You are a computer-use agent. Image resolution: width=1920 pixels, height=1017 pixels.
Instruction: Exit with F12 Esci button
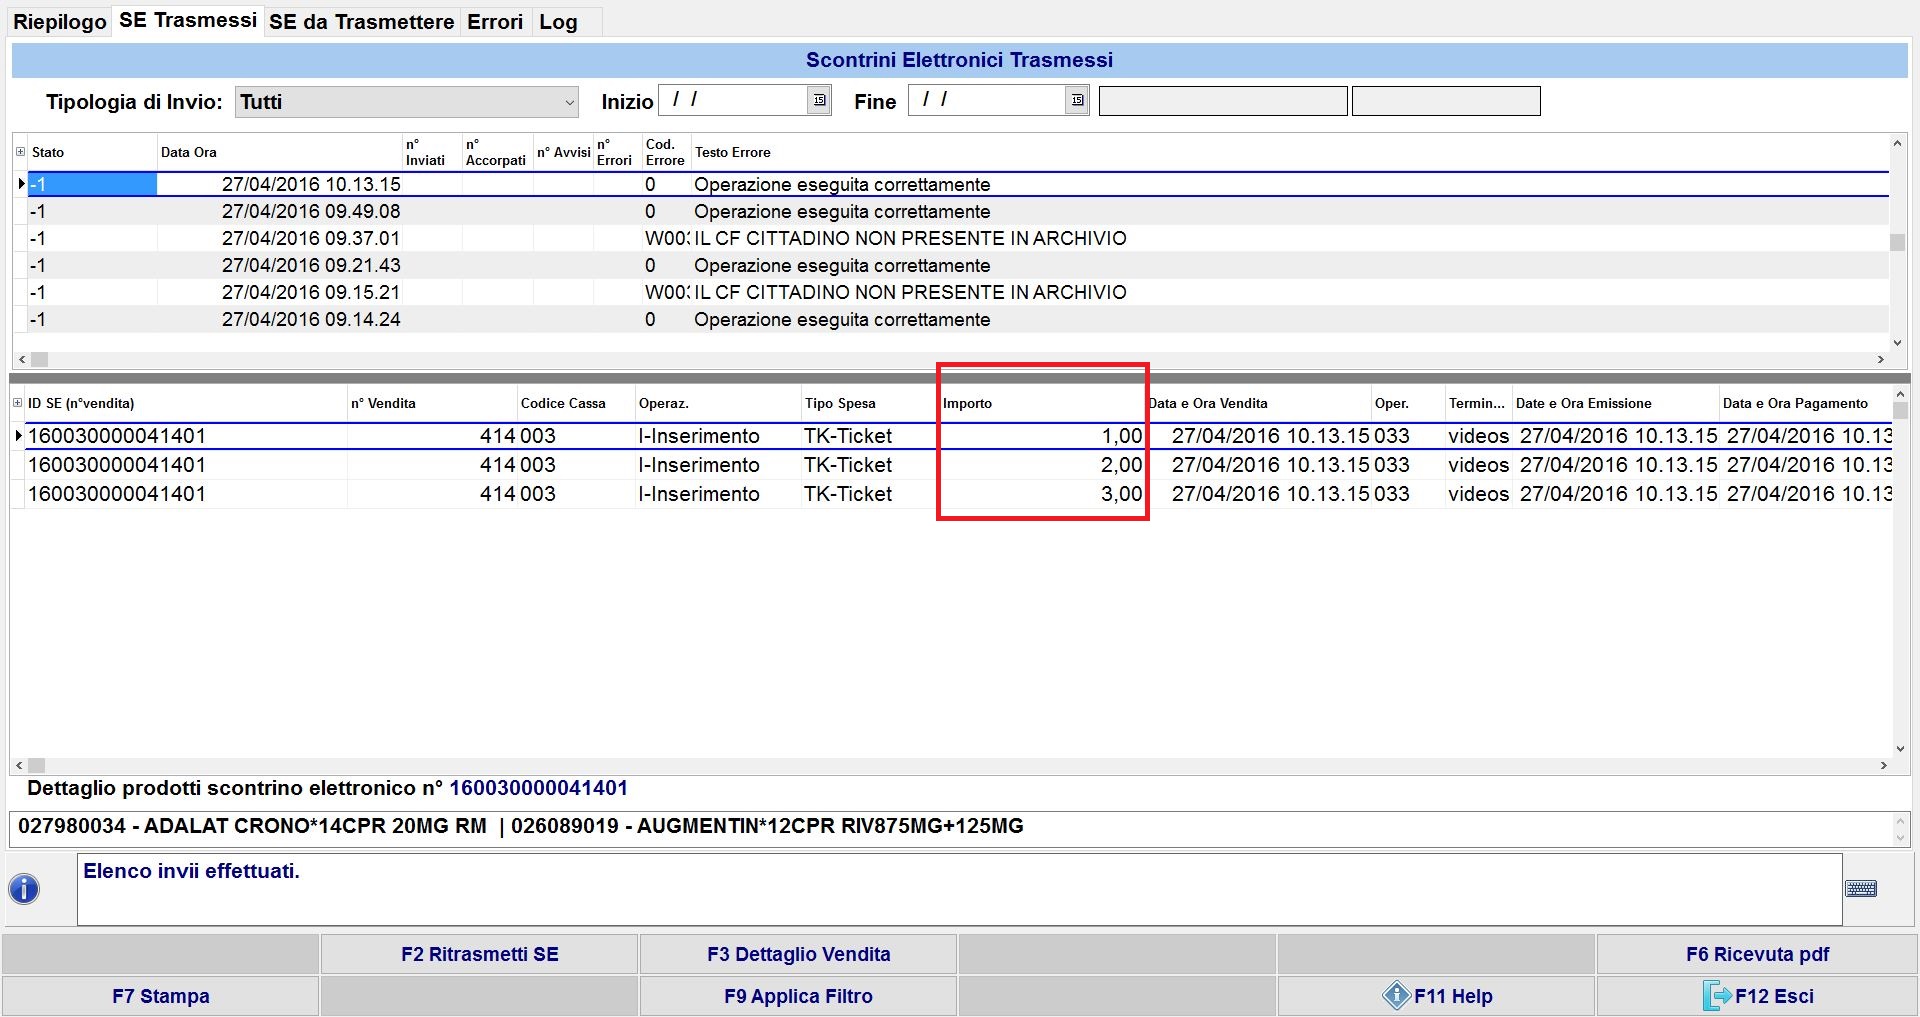[1757, 996]
